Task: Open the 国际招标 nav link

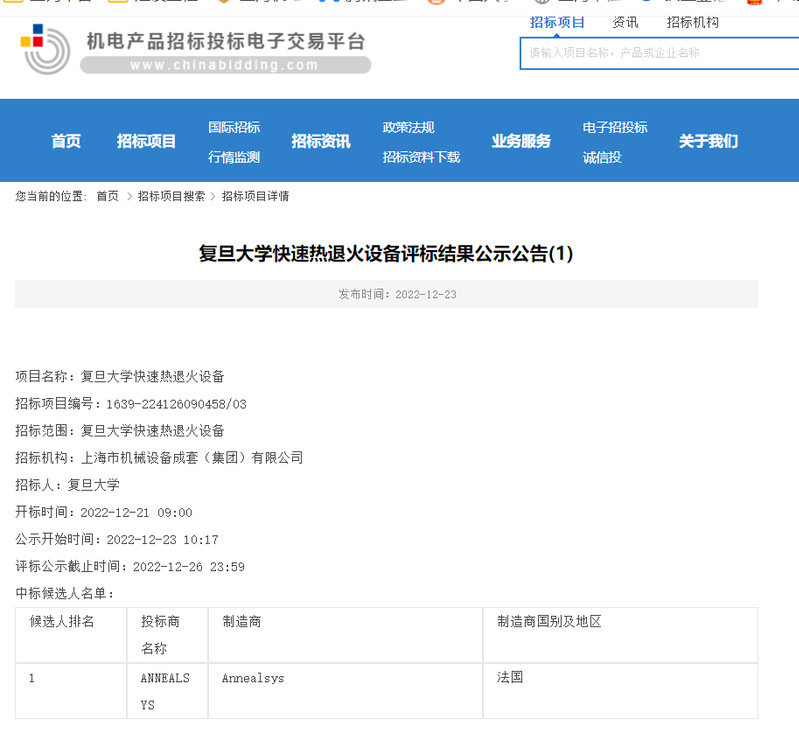Action: point(234,127)
